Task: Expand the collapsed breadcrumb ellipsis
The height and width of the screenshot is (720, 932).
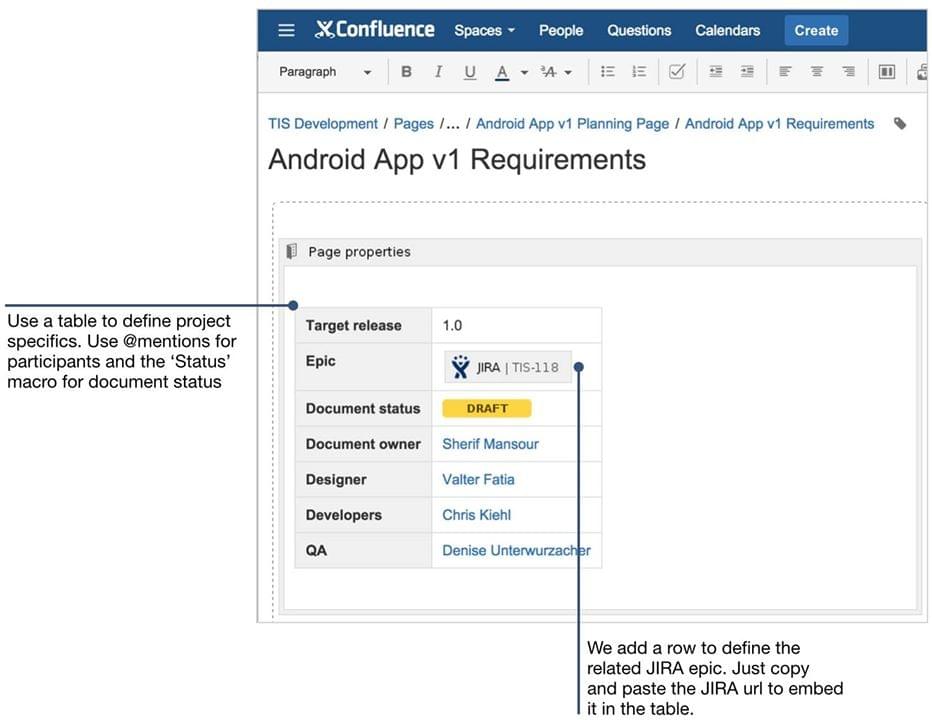Action: coord(452,124)
